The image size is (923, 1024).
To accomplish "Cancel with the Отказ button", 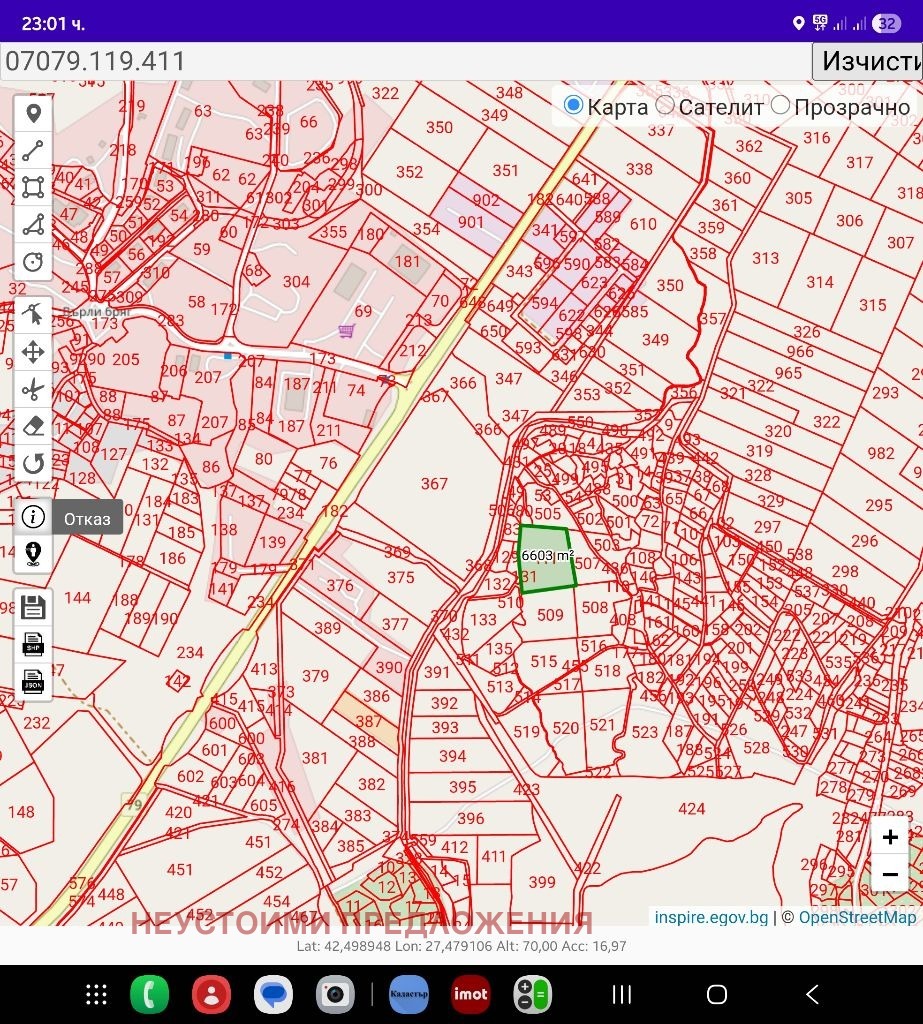I will pos(86,518).
